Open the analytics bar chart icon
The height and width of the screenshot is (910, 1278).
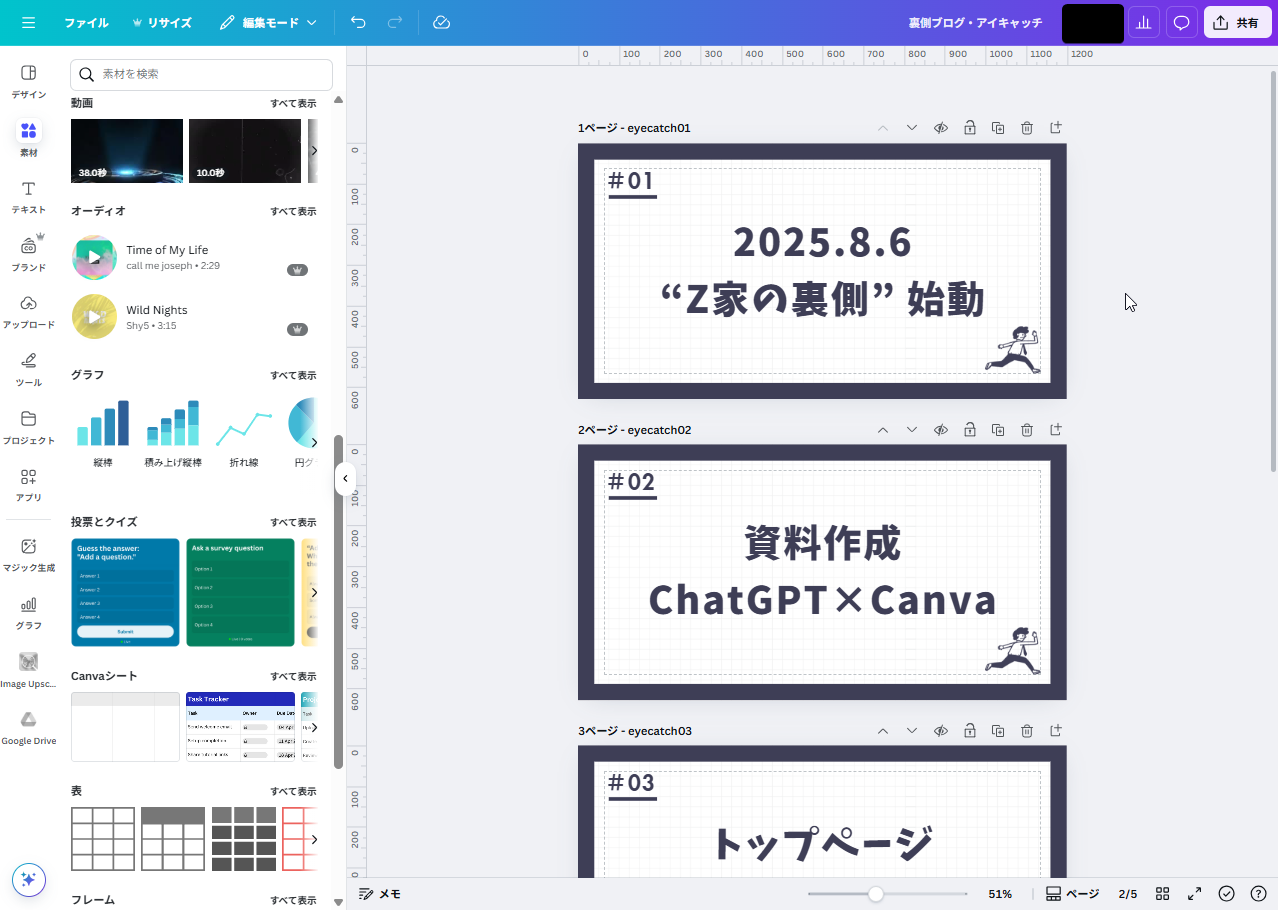(1144, 22)
